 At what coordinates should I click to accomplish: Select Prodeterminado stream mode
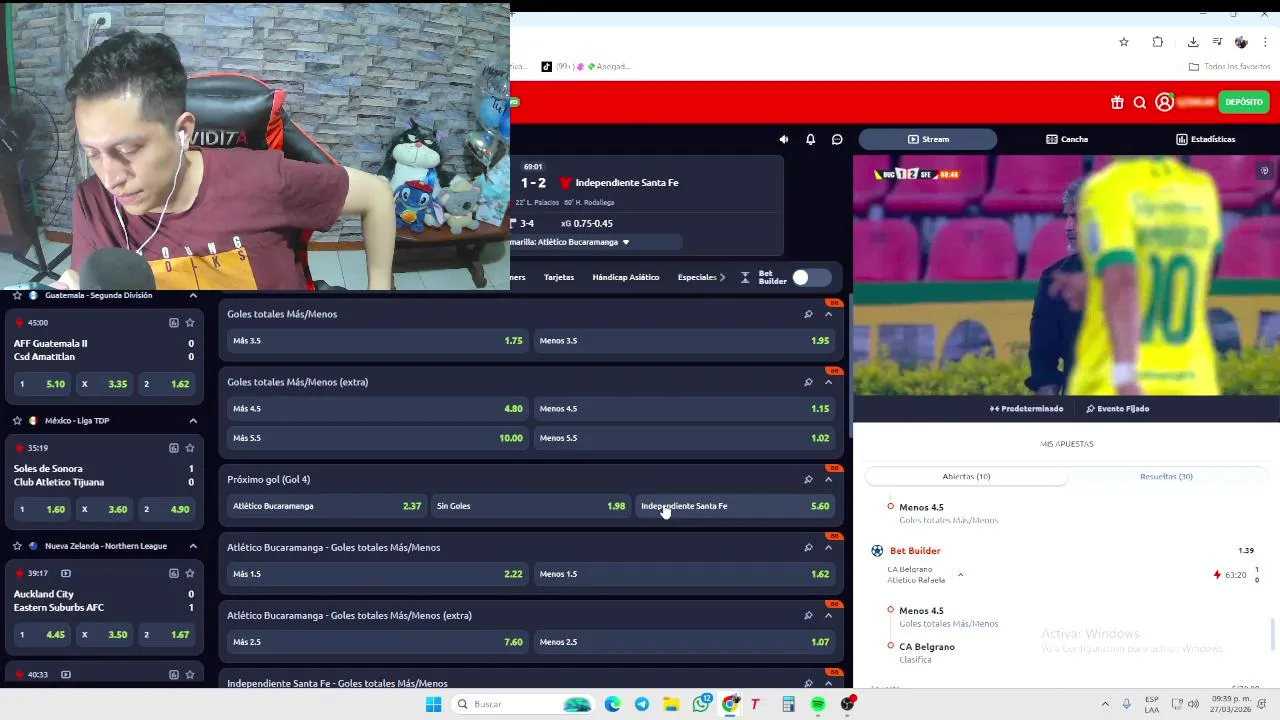tap(1027, 408)
